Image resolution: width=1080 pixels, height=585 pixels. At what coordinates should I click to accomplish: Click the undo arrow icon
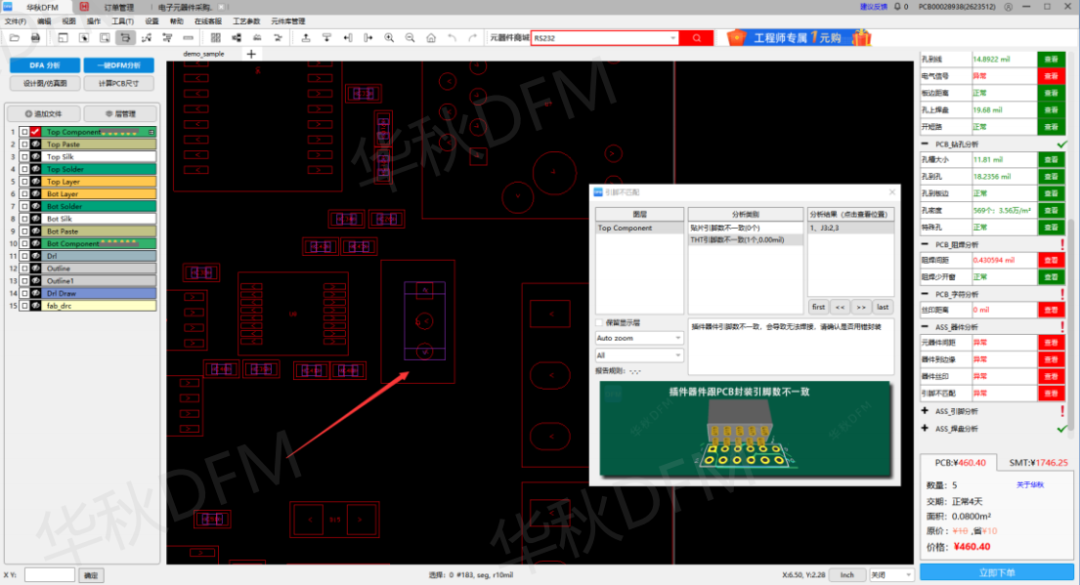(x=452, y=38)
